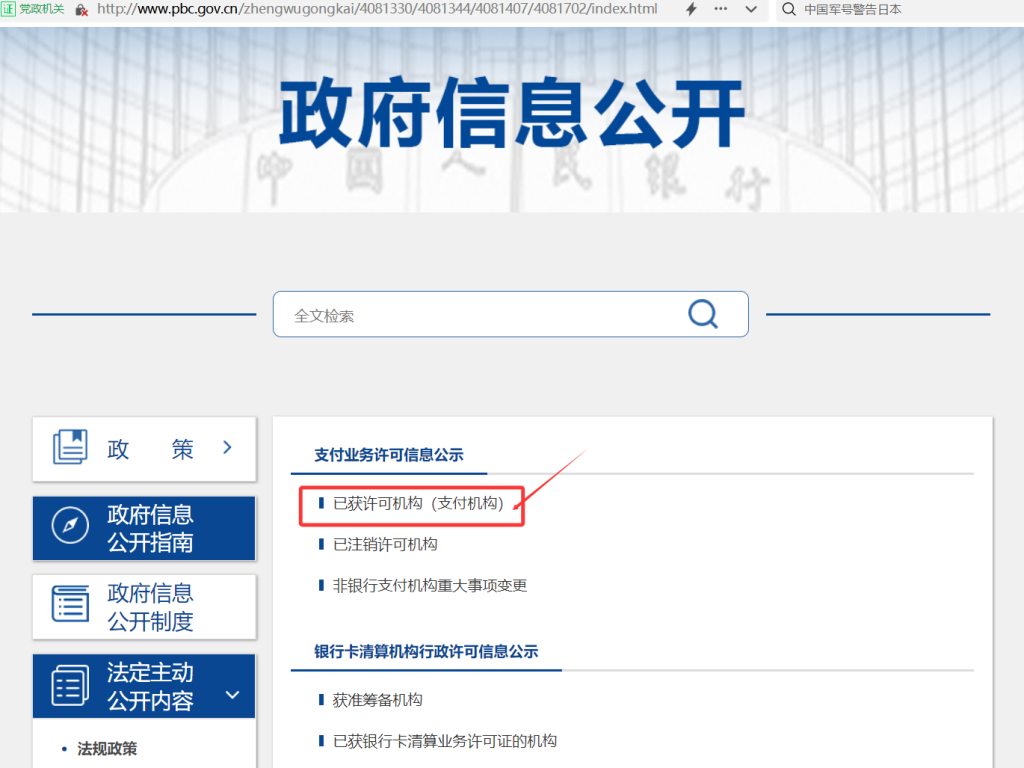1024x768 pixels.
Task: Click the 政策 document icon in sidebar
Action: click(x=70, y=447)
